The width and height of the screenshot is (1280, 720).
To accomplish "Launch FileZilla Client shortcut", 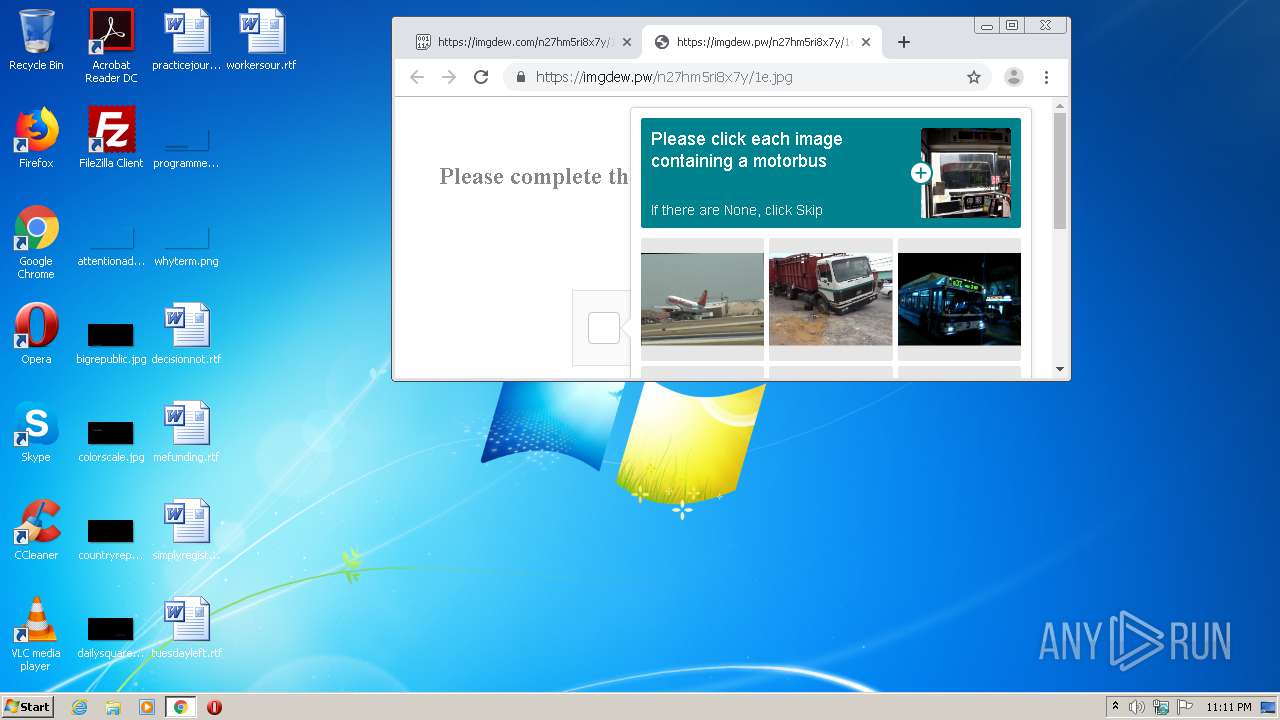I will click(111, 138).
